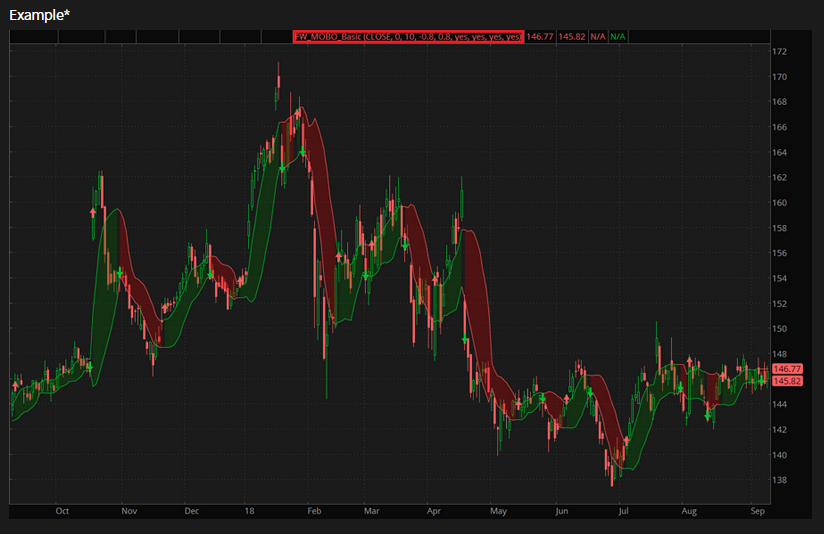Image resolution: width=824 pixels, height=534 pixels.
Task: Click the 144 price axis label
Action: [x=779, y=405]
